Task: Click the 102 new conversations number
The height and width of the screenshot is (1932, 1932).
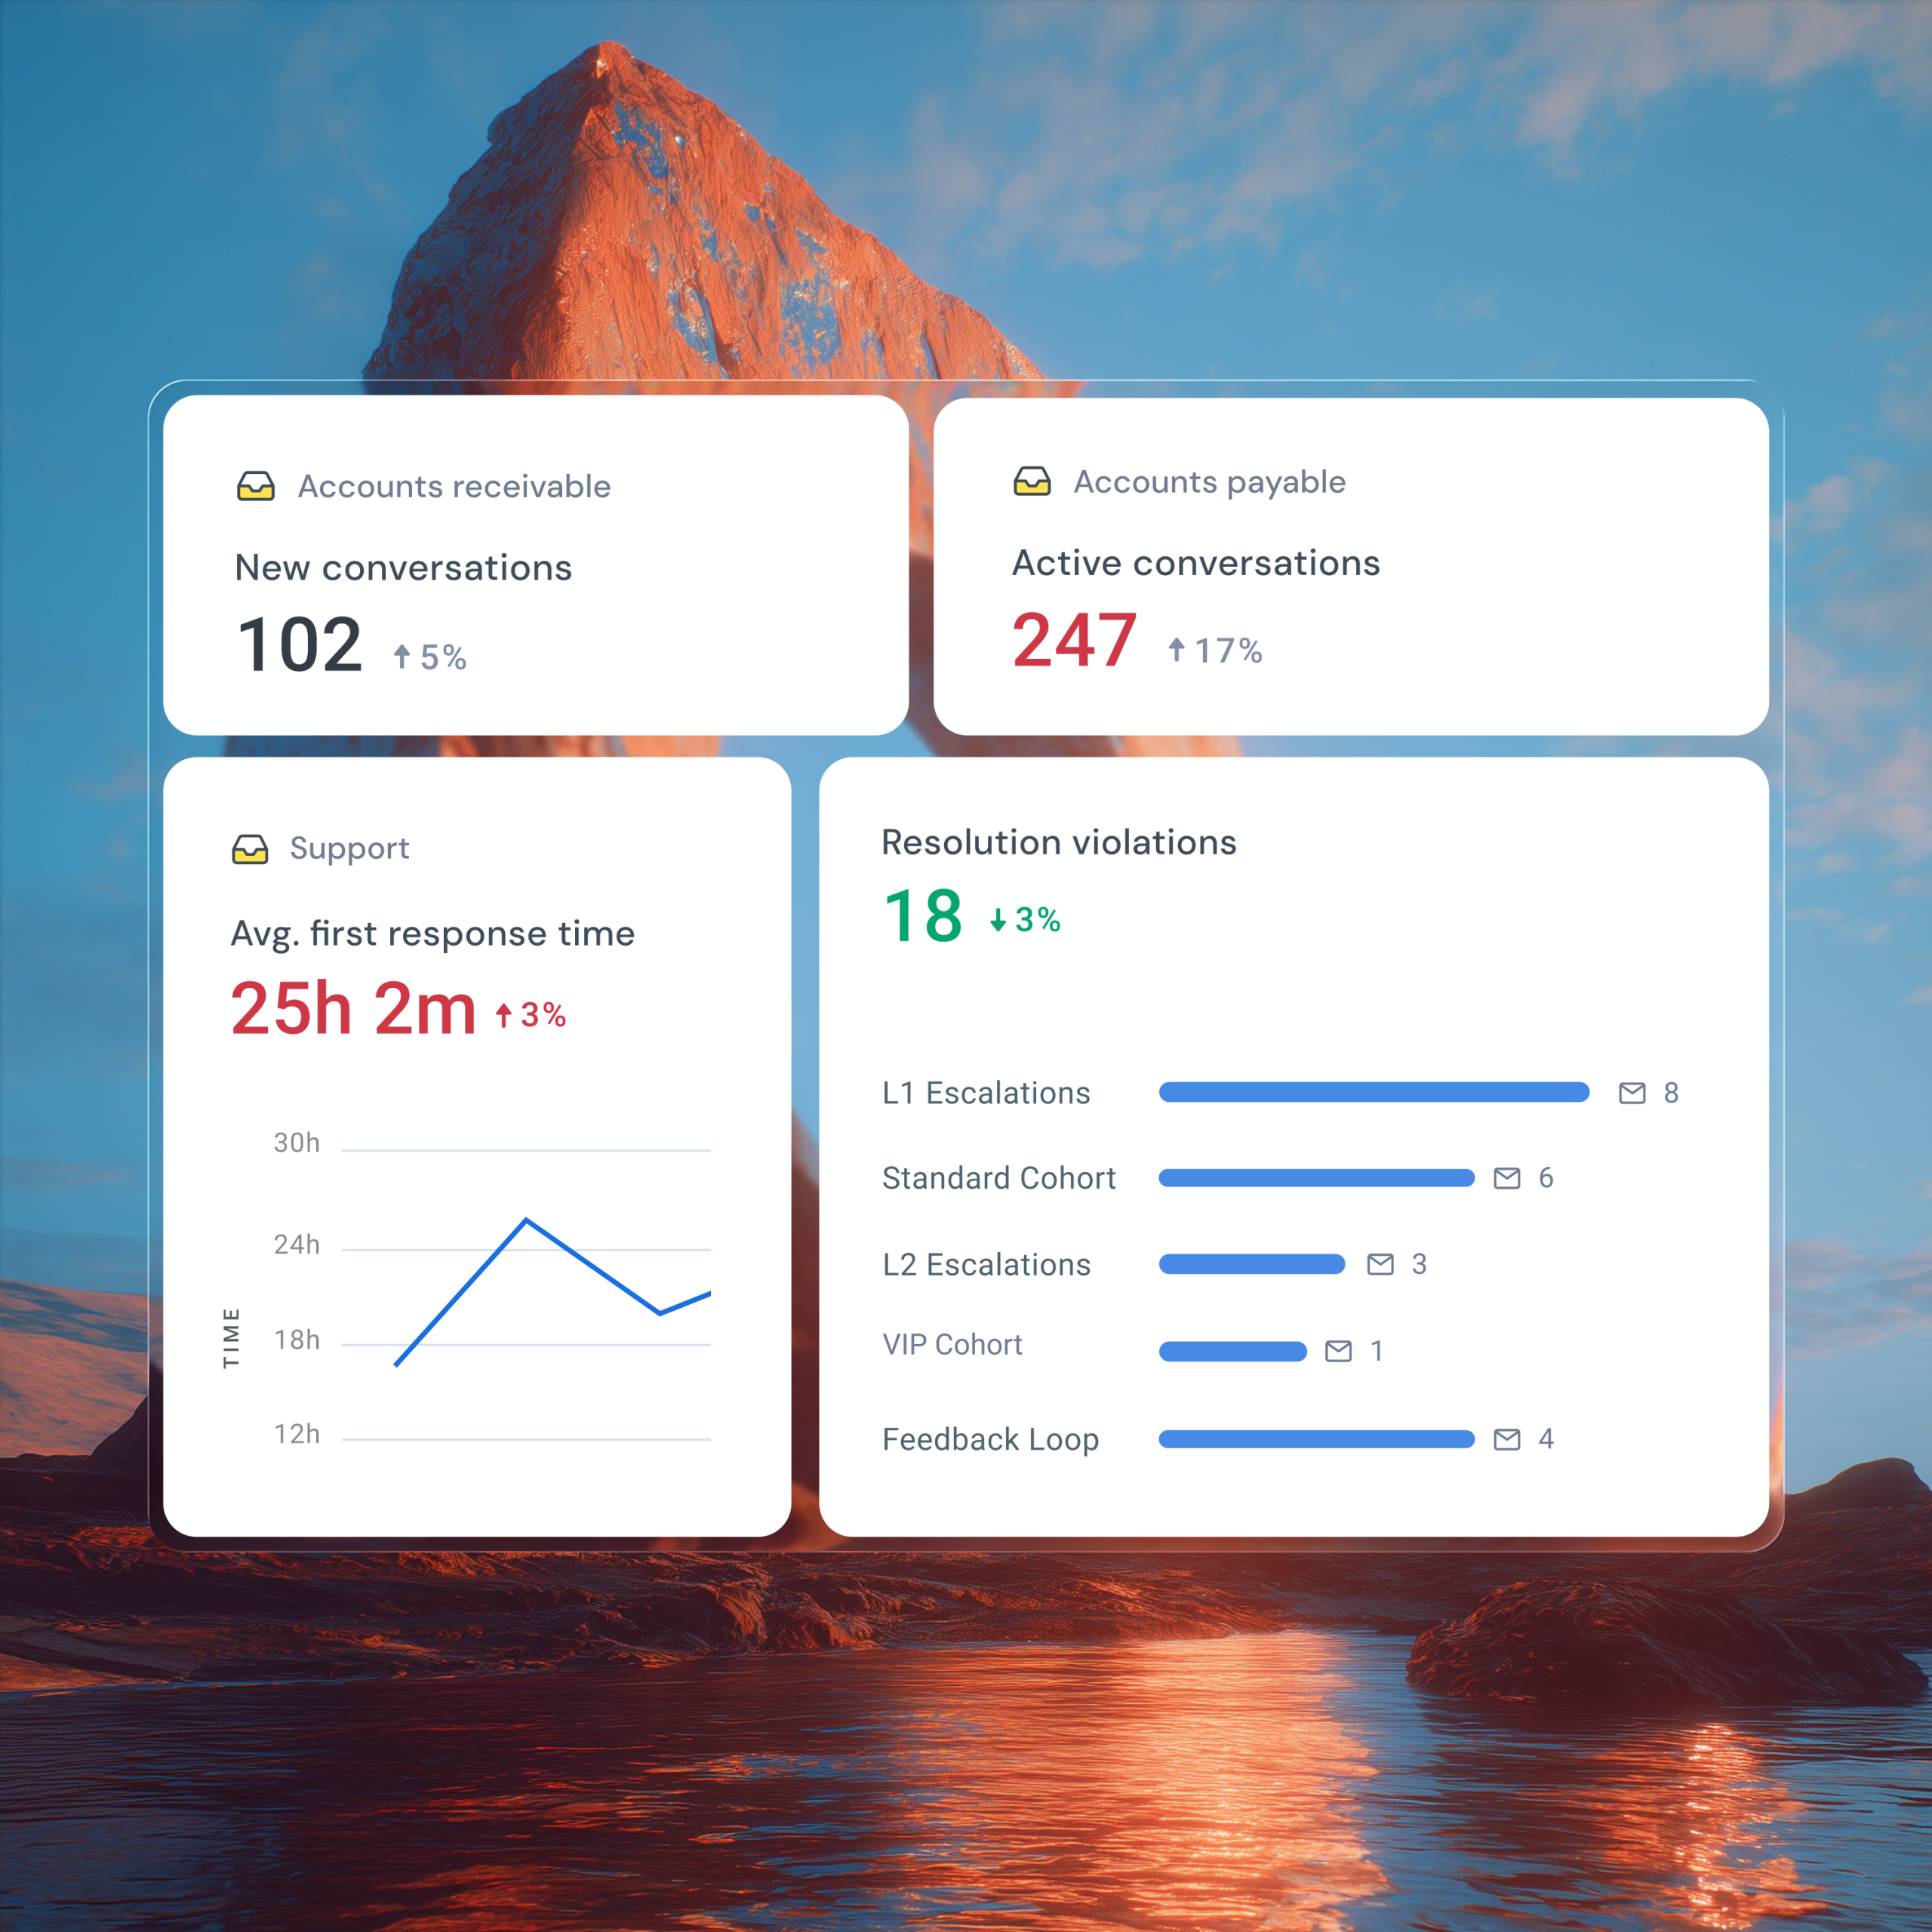Action: click(x=299, y=645)
